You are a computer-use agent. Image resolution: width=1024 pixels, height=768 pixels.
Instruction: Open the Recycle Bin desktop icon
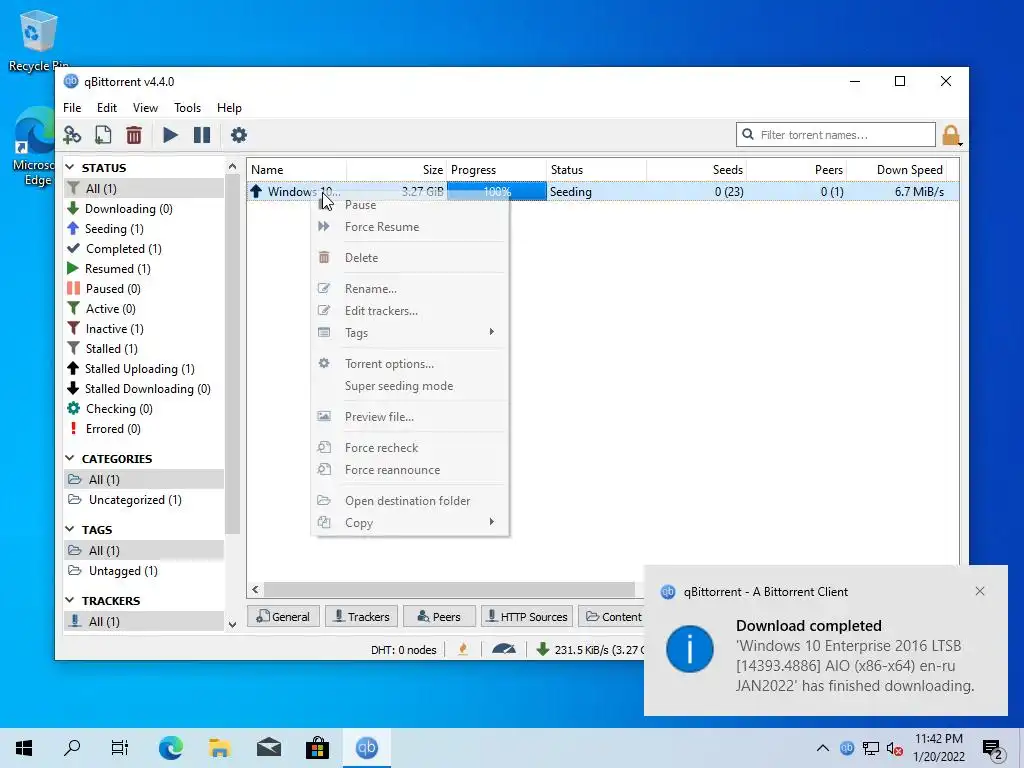38,39
